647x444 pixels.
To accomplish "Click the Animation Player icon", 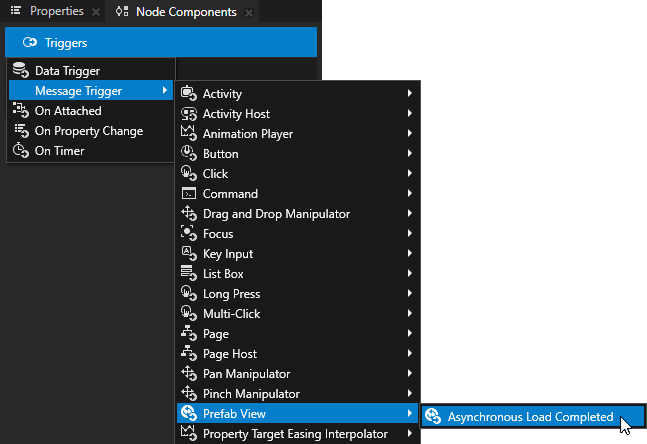I will 189,133.
